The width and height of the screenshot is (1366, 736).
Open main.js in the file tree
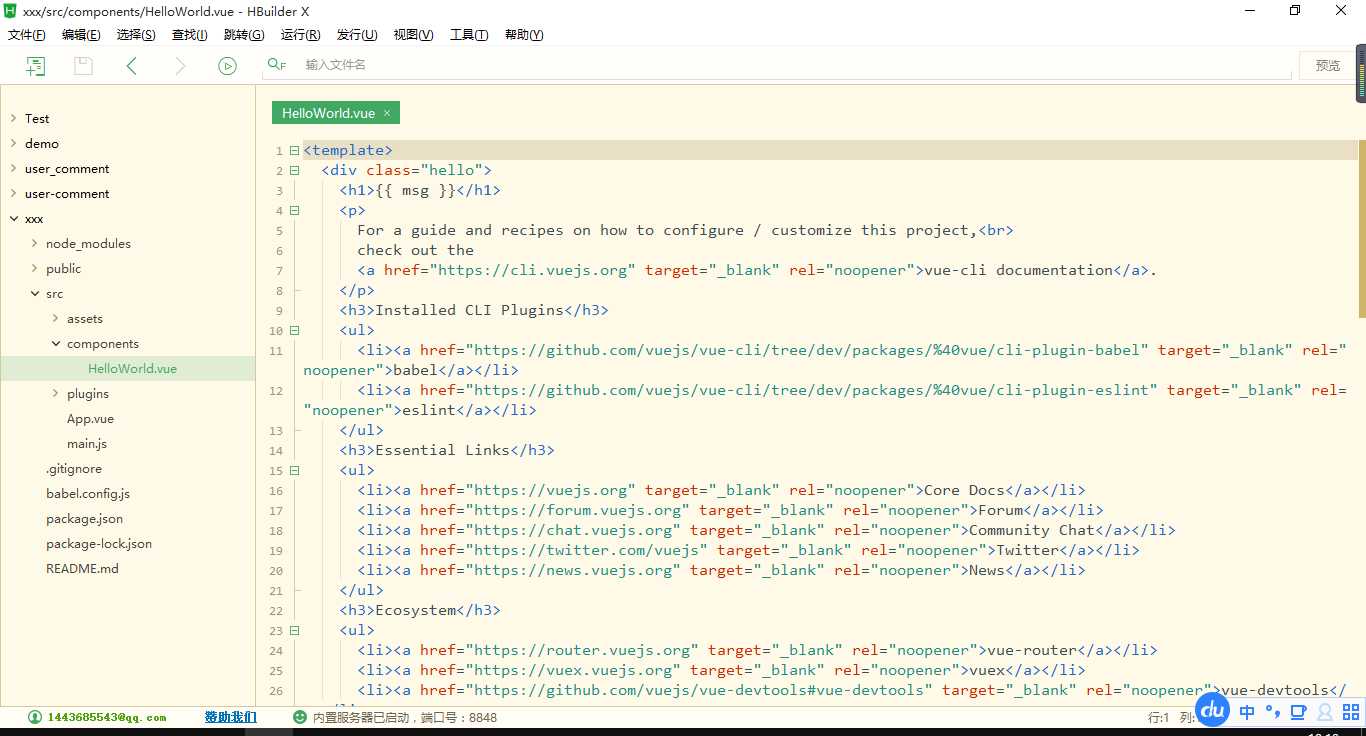click(x=87, y=443)
